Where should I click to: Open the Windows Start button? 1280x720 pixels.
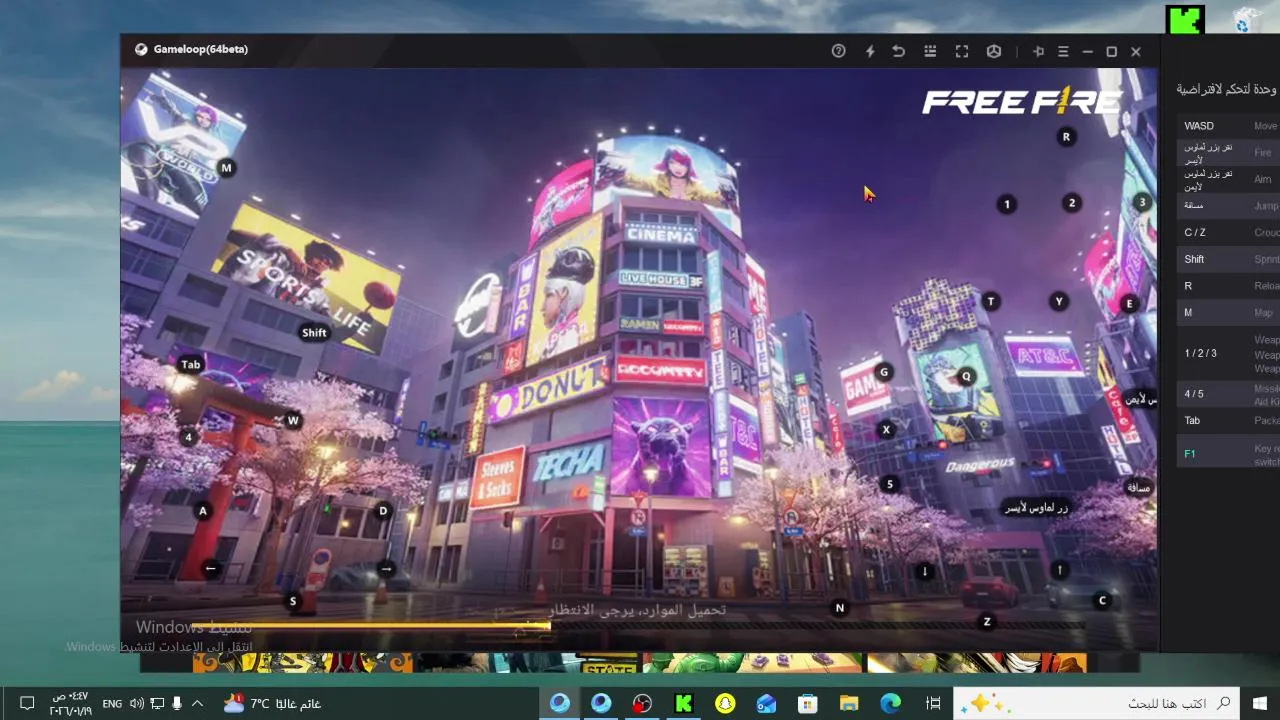click(1259, 704)
